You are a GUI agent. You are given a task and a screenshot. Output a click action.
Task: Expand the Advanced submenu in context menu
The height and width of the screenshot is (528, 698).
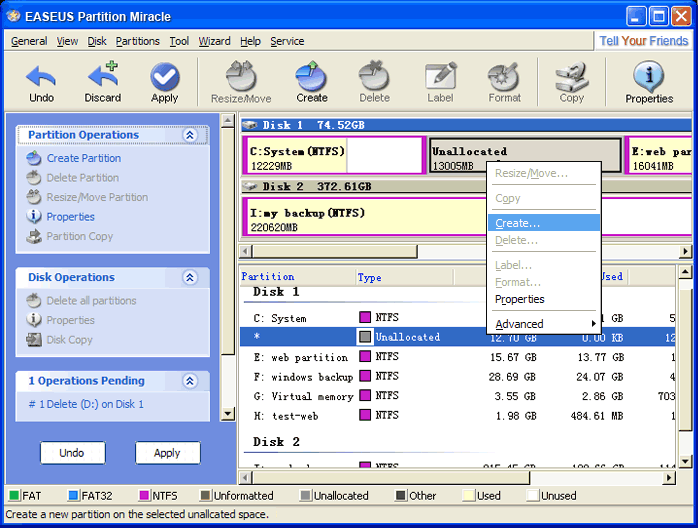pyautogui.click(x=543, y=324)
